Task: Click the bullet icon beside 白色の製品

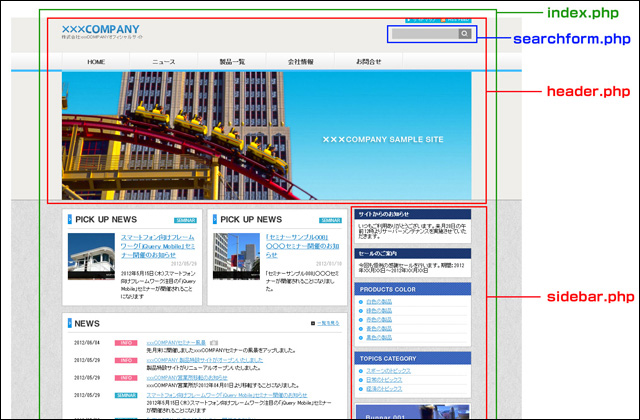Action: click(x=362, y=302)
